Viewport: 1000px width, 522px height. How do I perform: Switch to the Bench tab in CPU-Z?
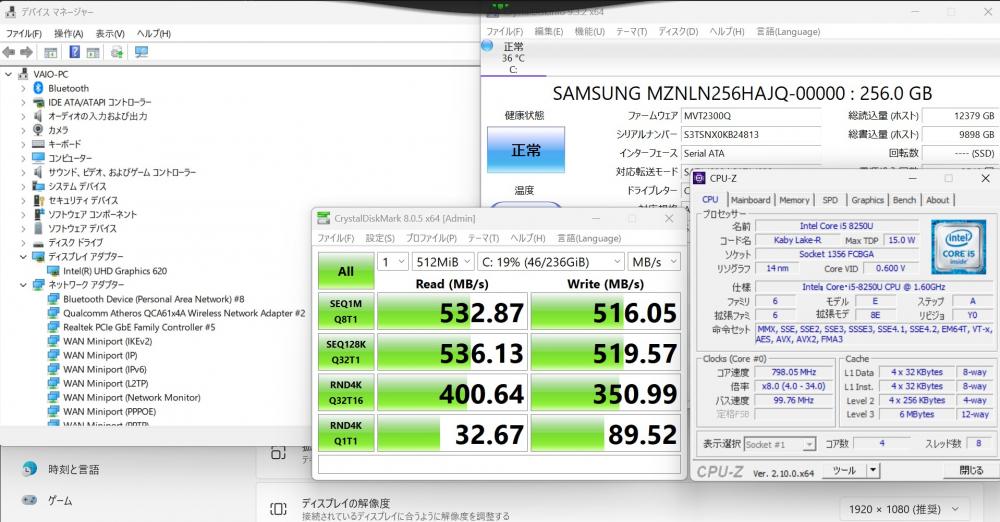pyautogui.click(x=904, y=200)
